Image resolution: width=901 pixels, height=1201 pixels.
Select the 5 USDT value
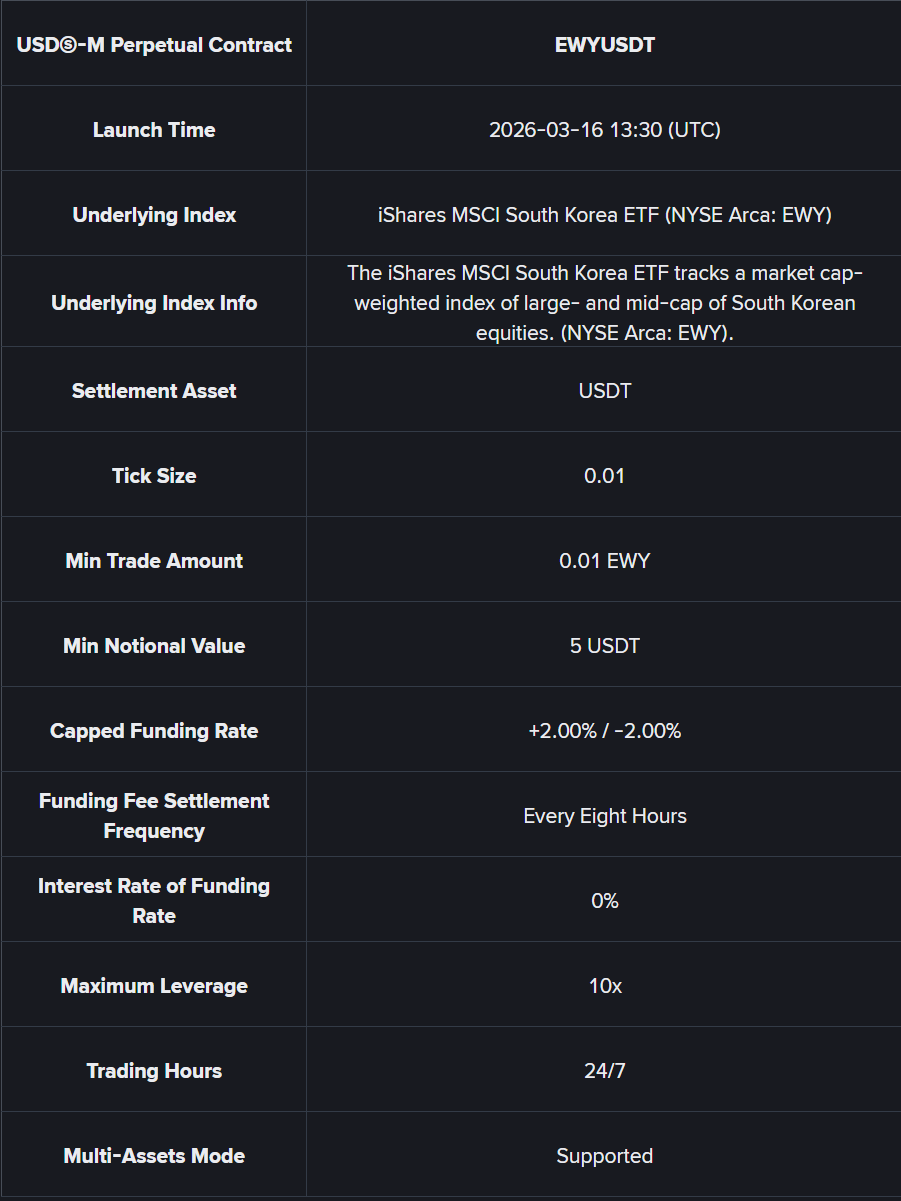coord(604,645)
